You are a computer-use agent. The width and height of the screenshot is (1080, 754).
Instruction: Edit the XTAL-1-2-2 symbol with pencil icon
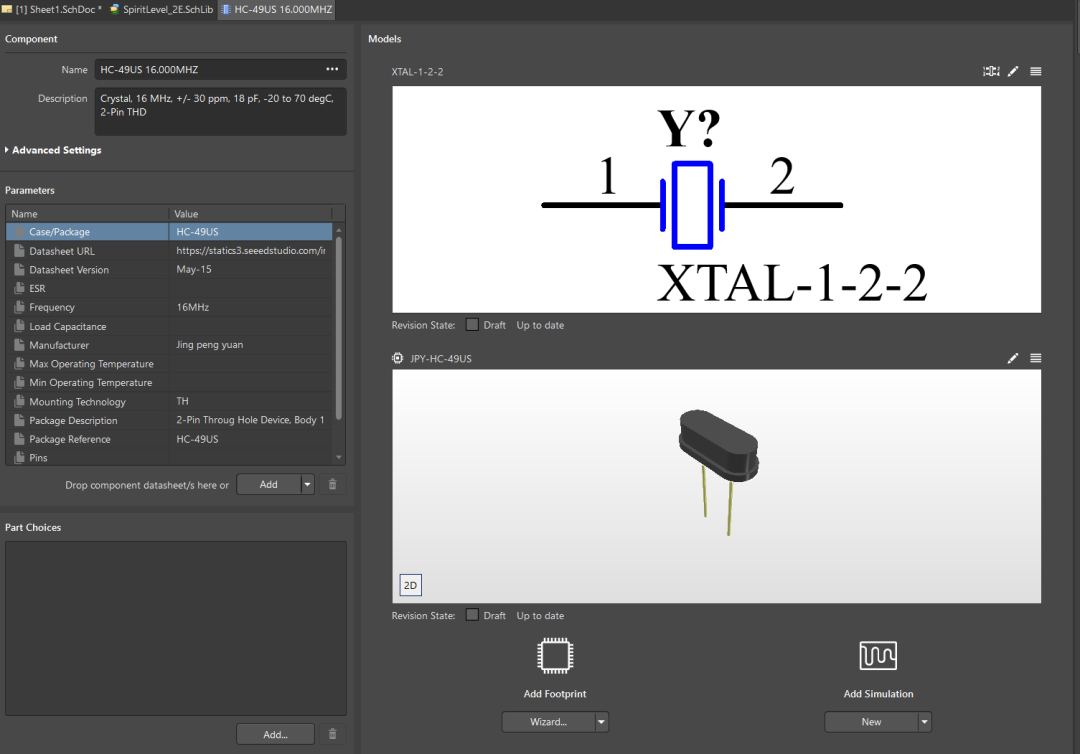pyautogui.click(x=1013, y=71)
